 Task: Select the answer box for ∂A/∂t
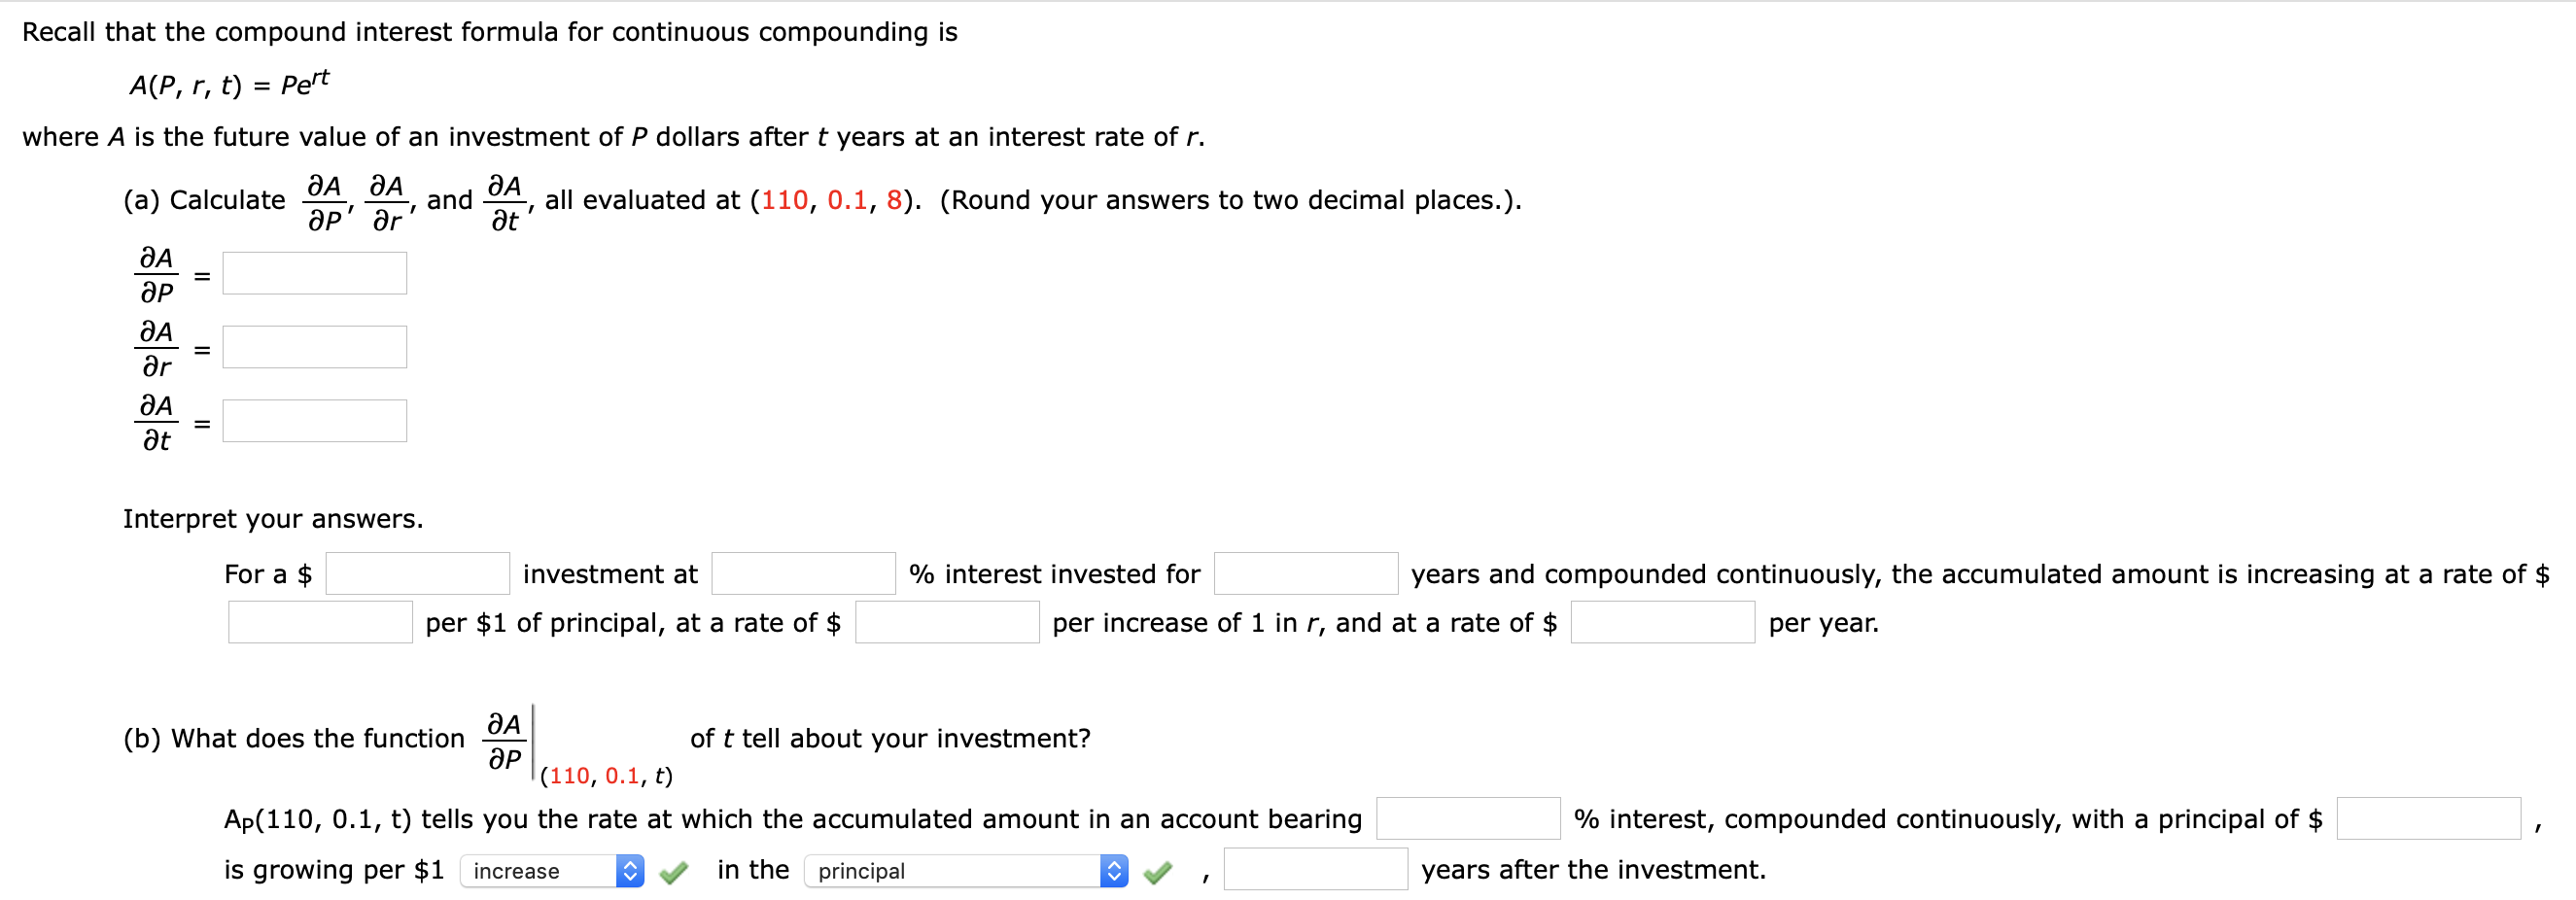click(x=314, y=420)
